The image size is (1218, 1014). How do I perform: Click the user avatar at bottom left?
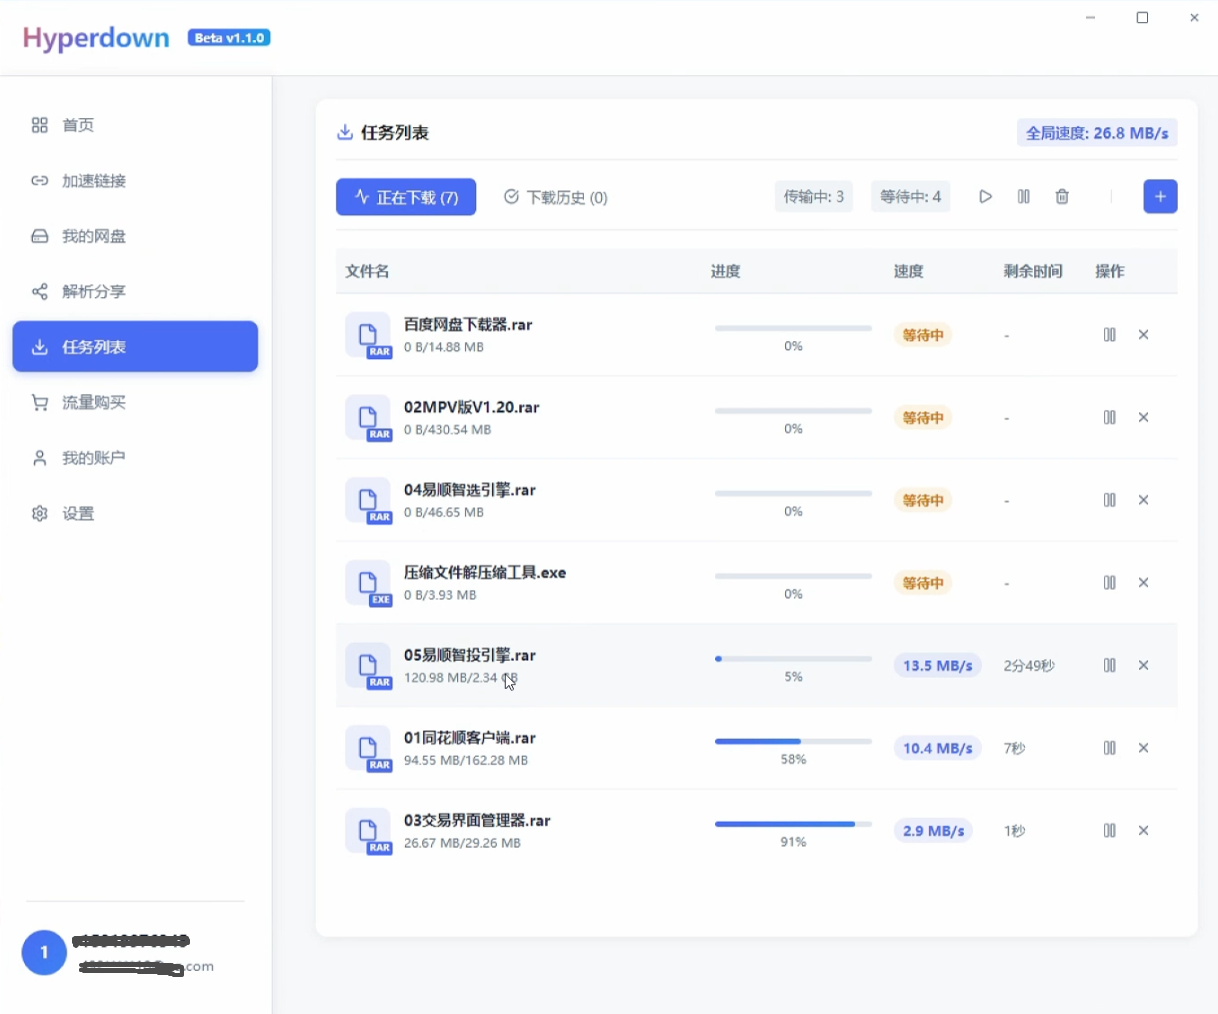click(43, 952)
